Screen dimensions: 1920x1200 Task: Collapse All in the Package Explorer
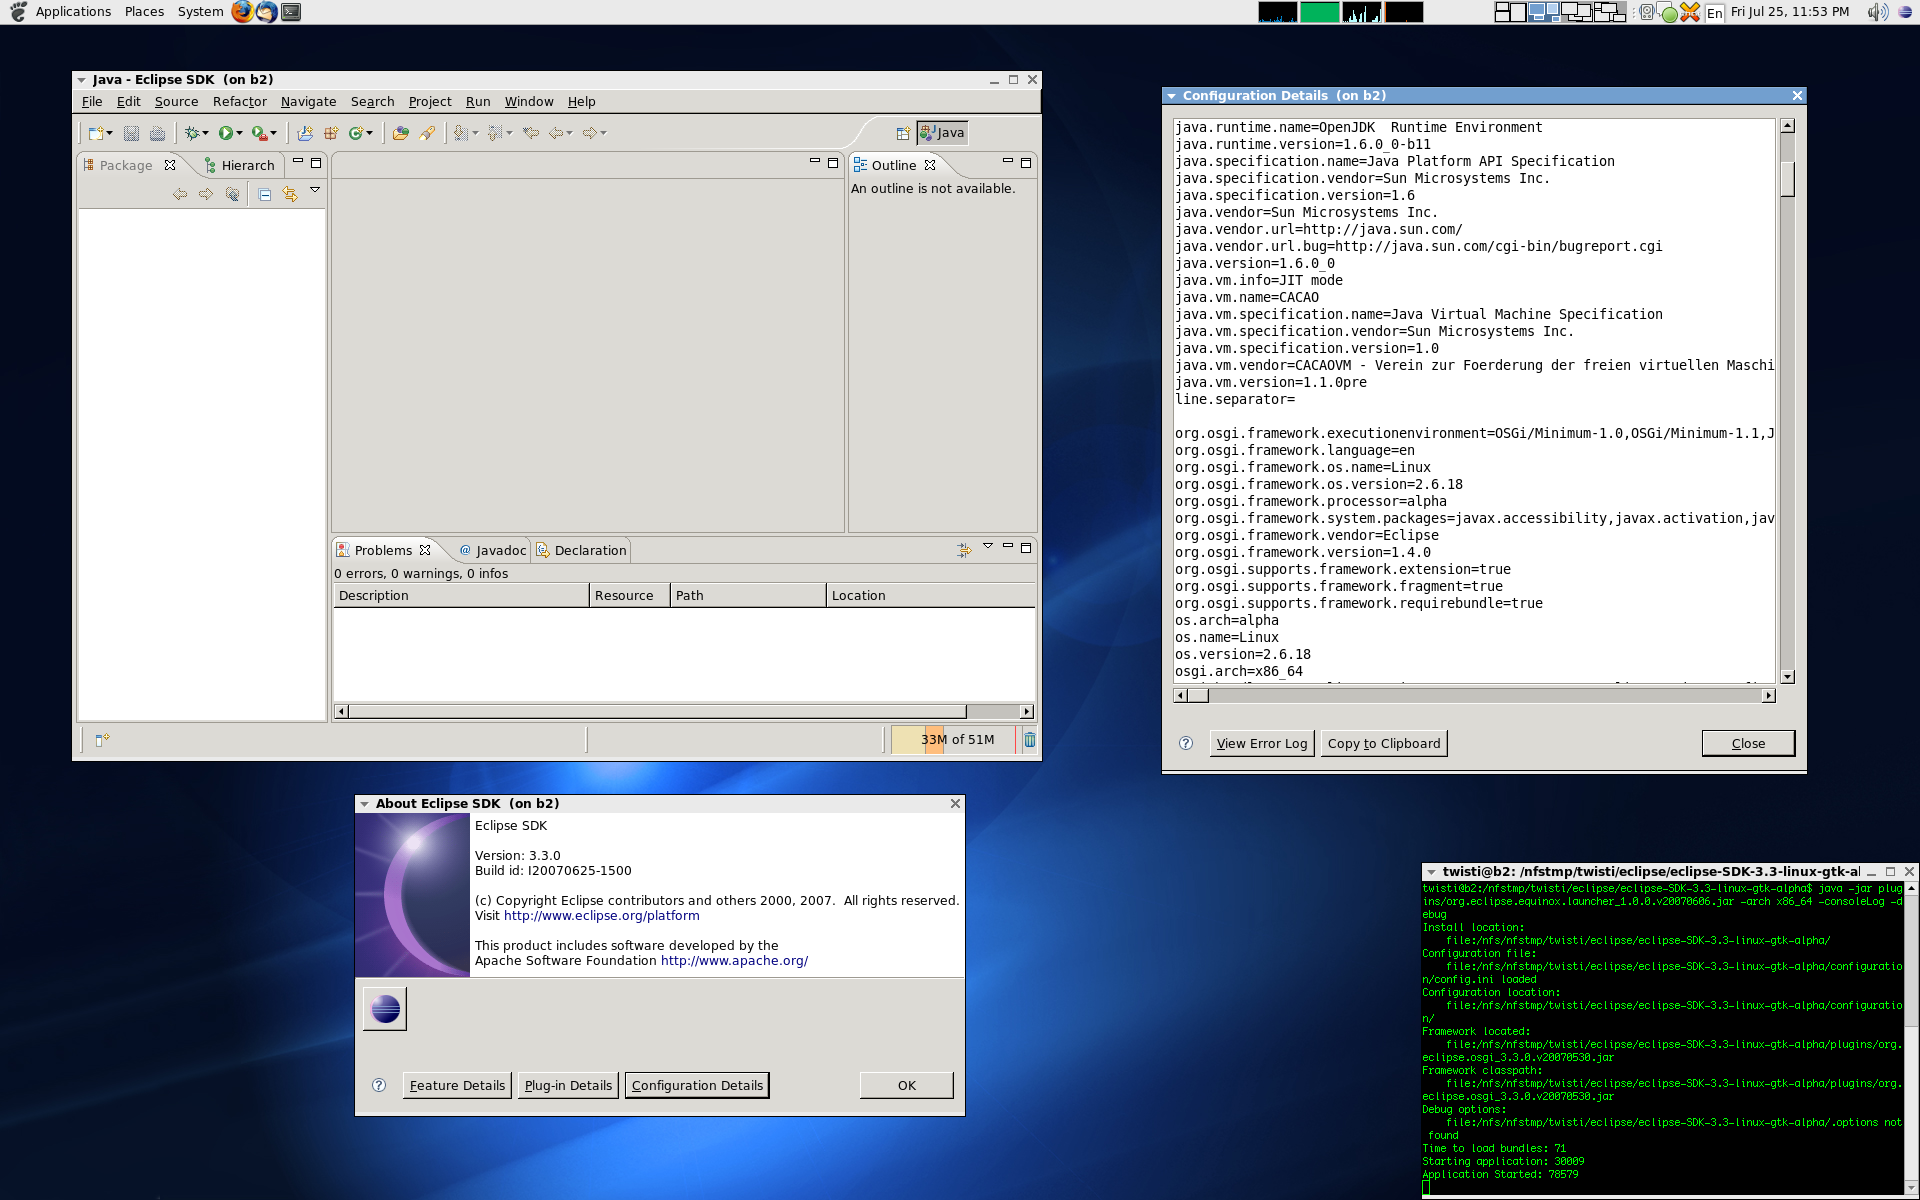(264, 194)
